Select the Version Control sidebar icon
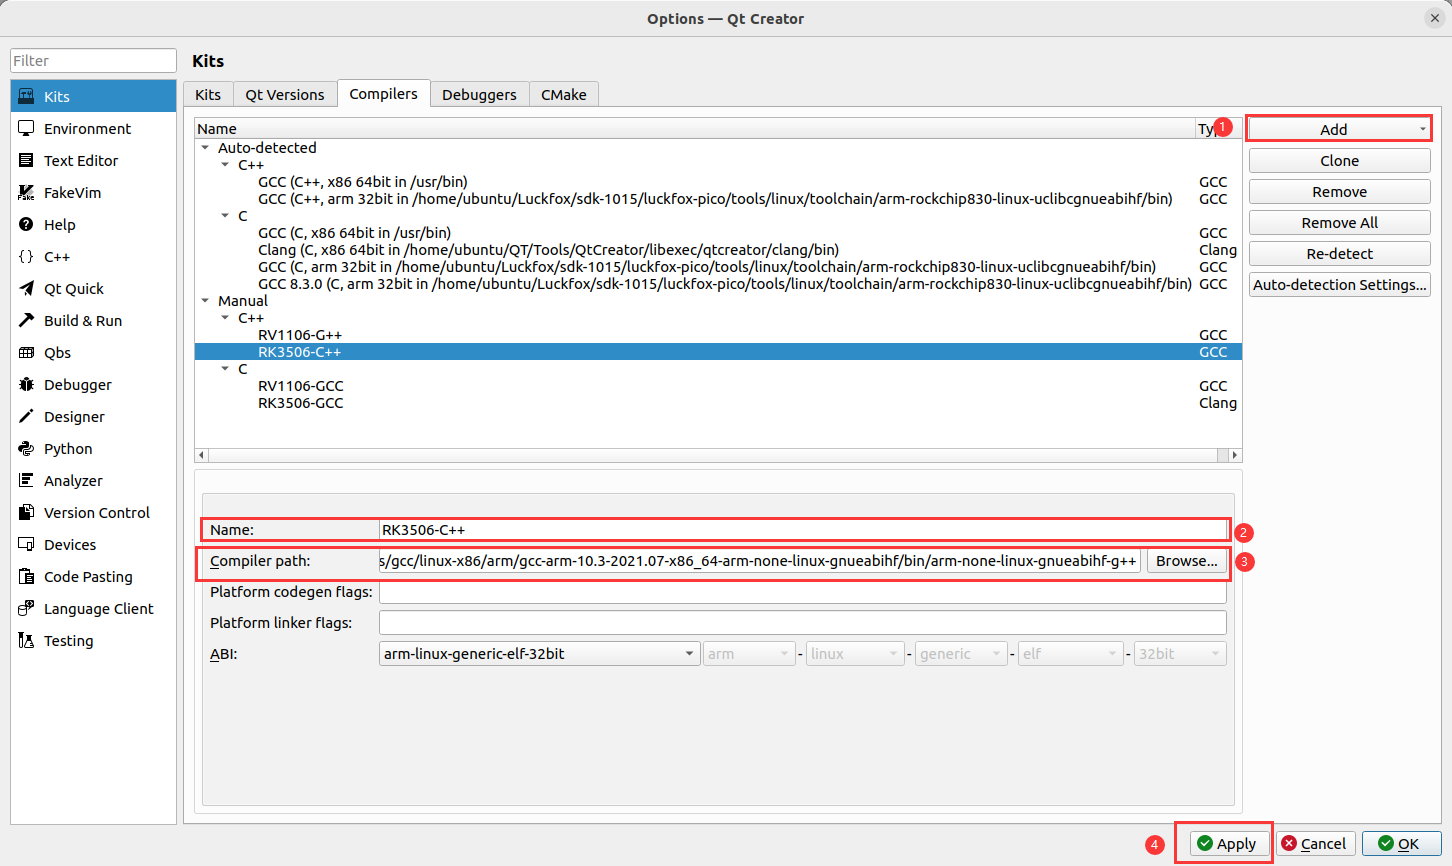The height and width of the screenshot is (866, 1452). coord(26,513)
